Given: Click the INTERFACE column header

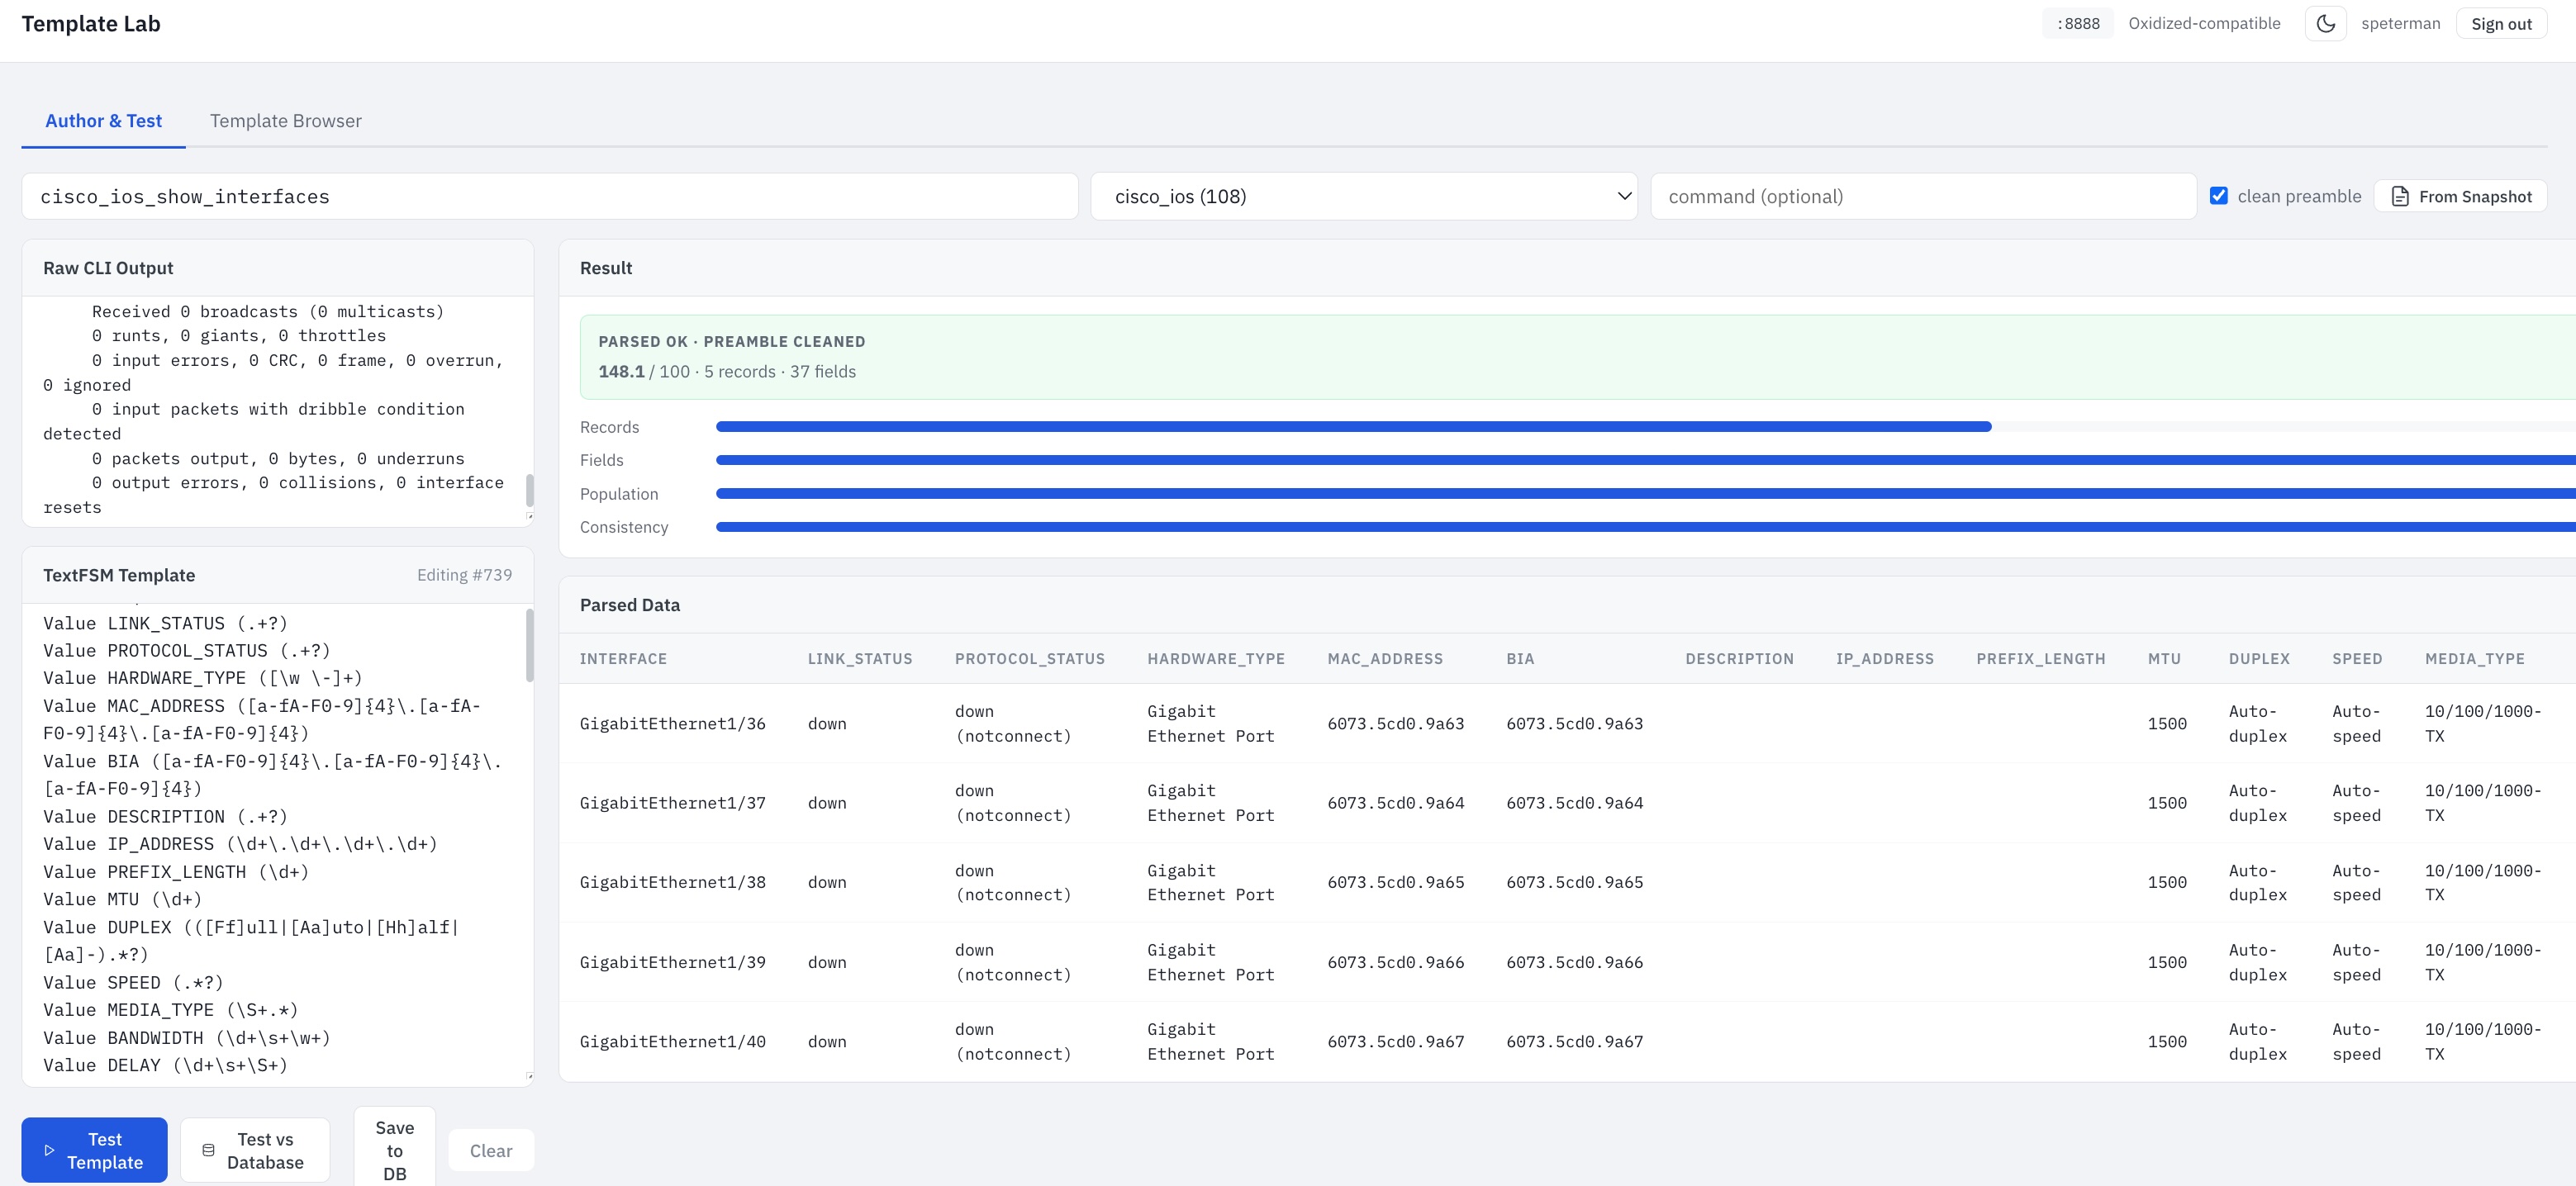Looking at the screenshot, I should click(623, 659).
